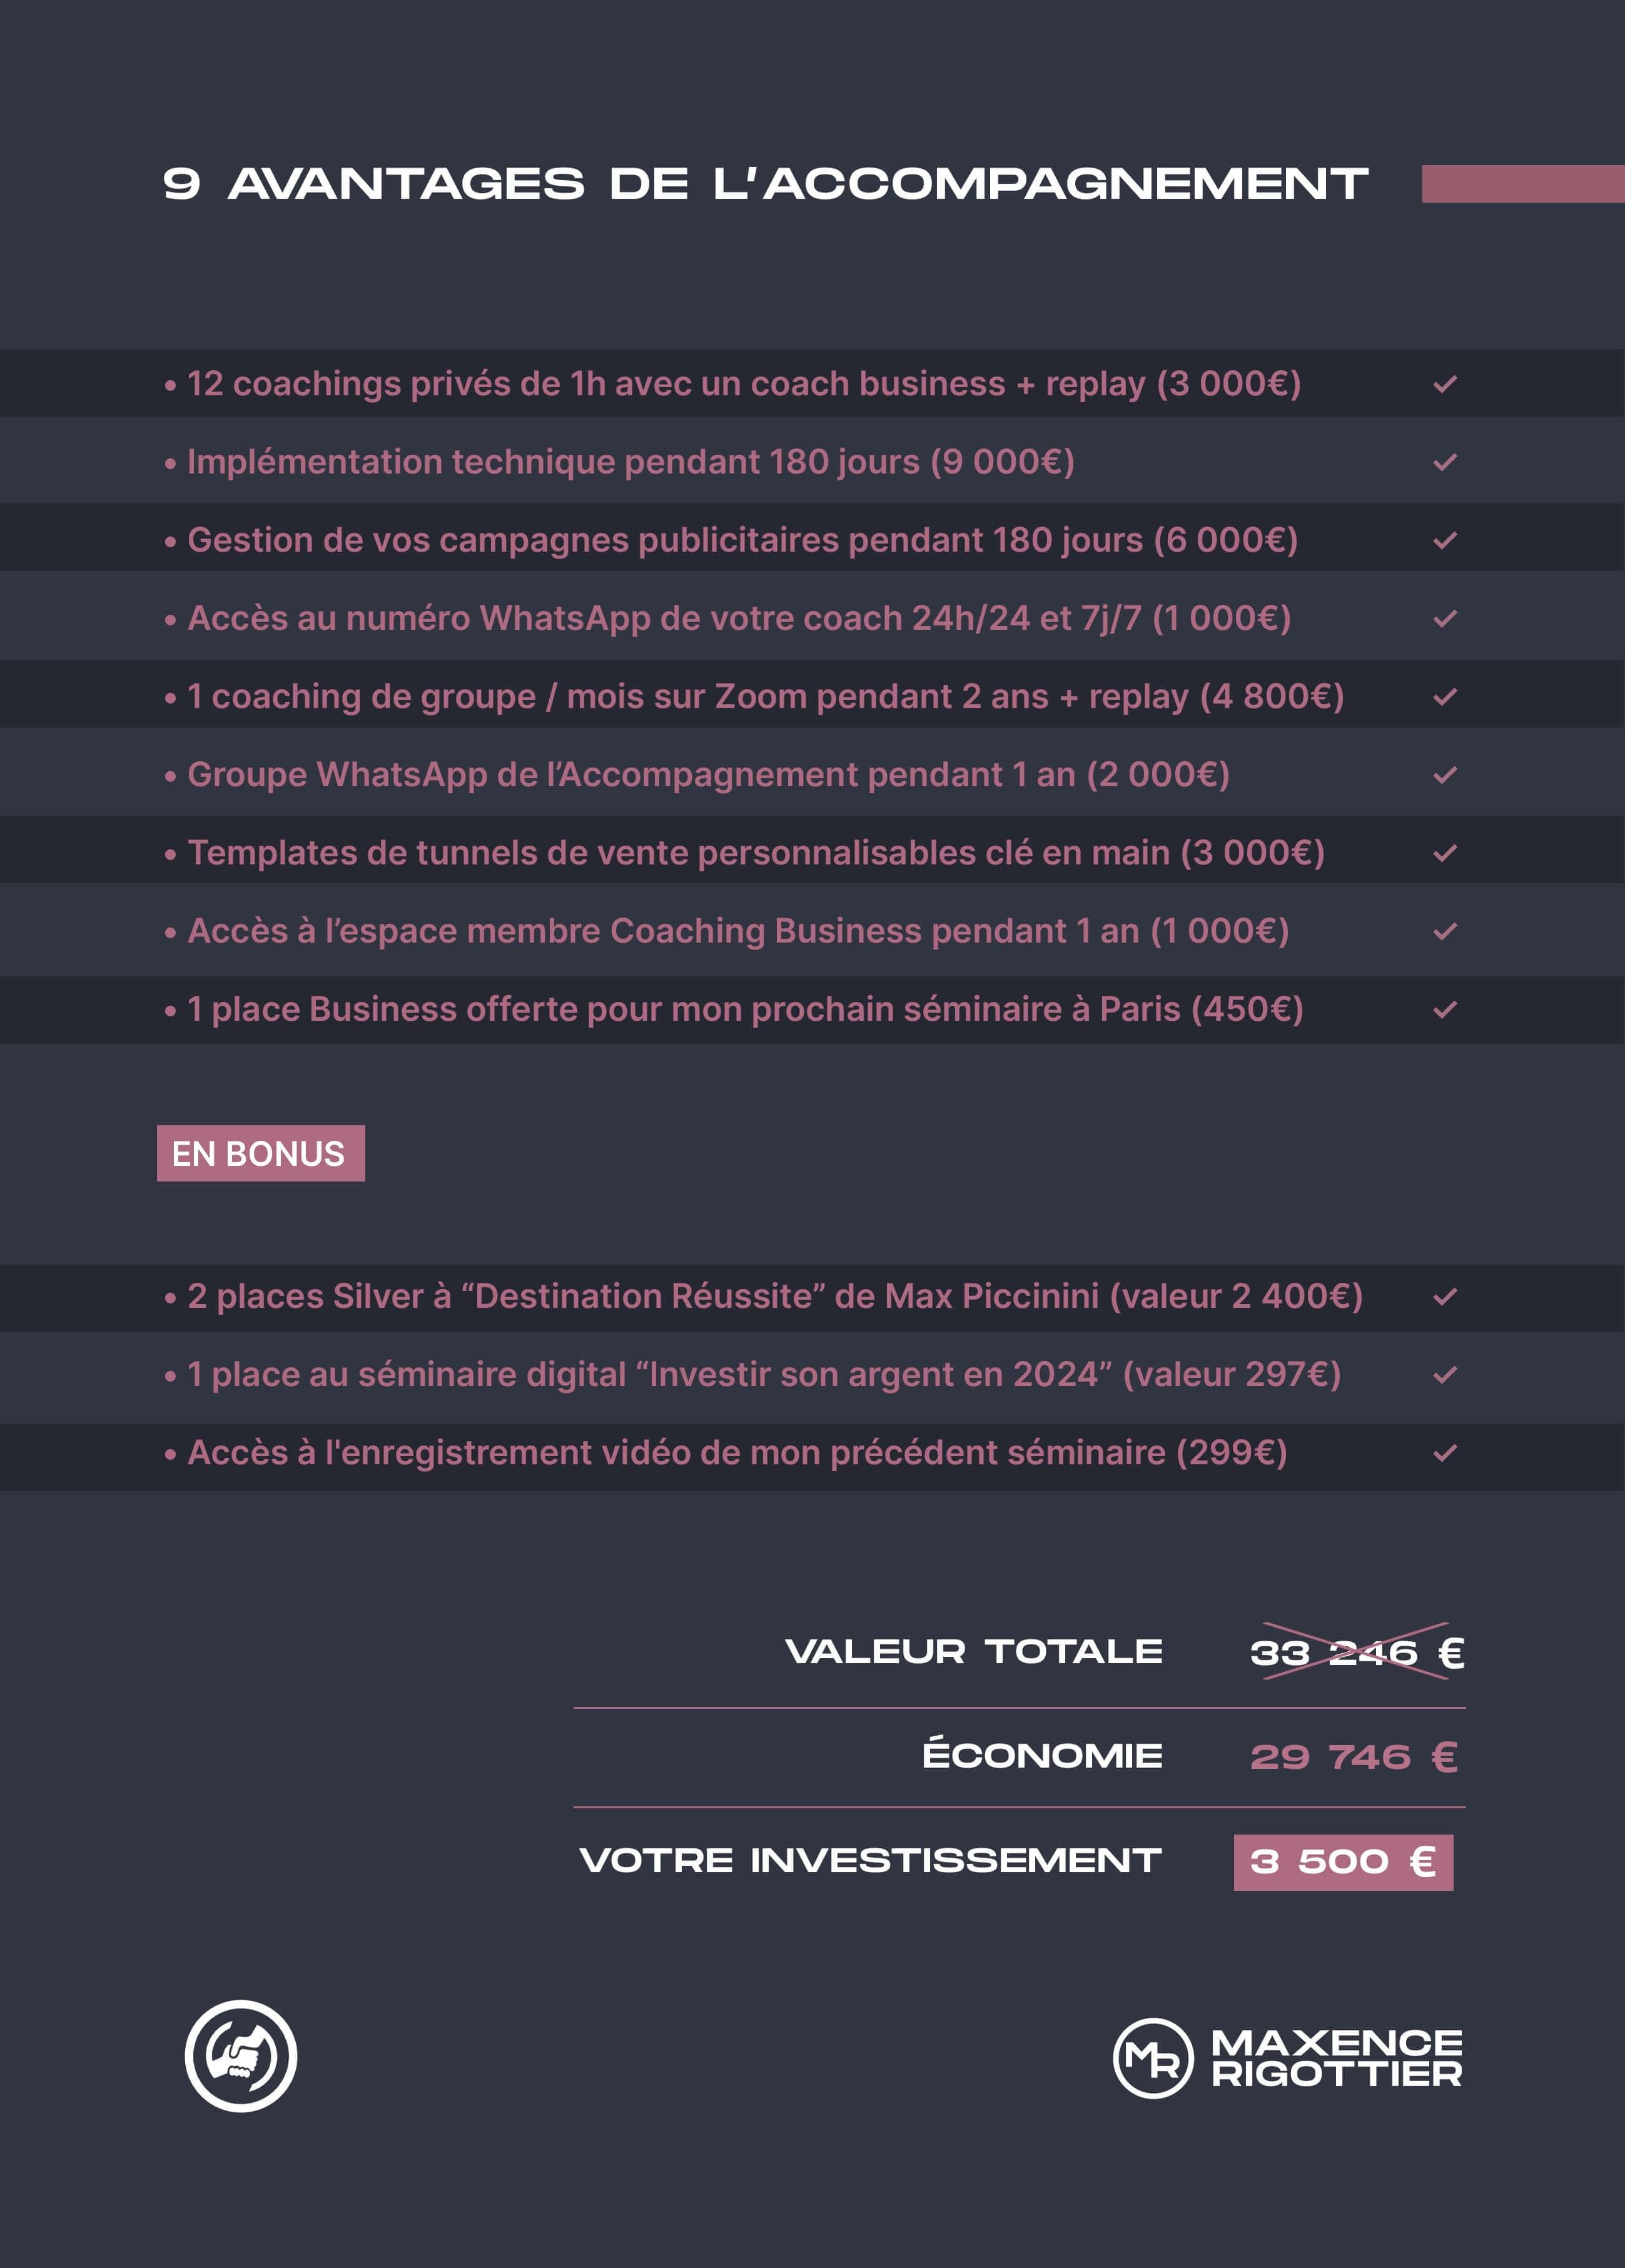Click the 3 500 € investment price box
1625x2268 pixels.
pyautogui.click(x=1343, y=1862)
